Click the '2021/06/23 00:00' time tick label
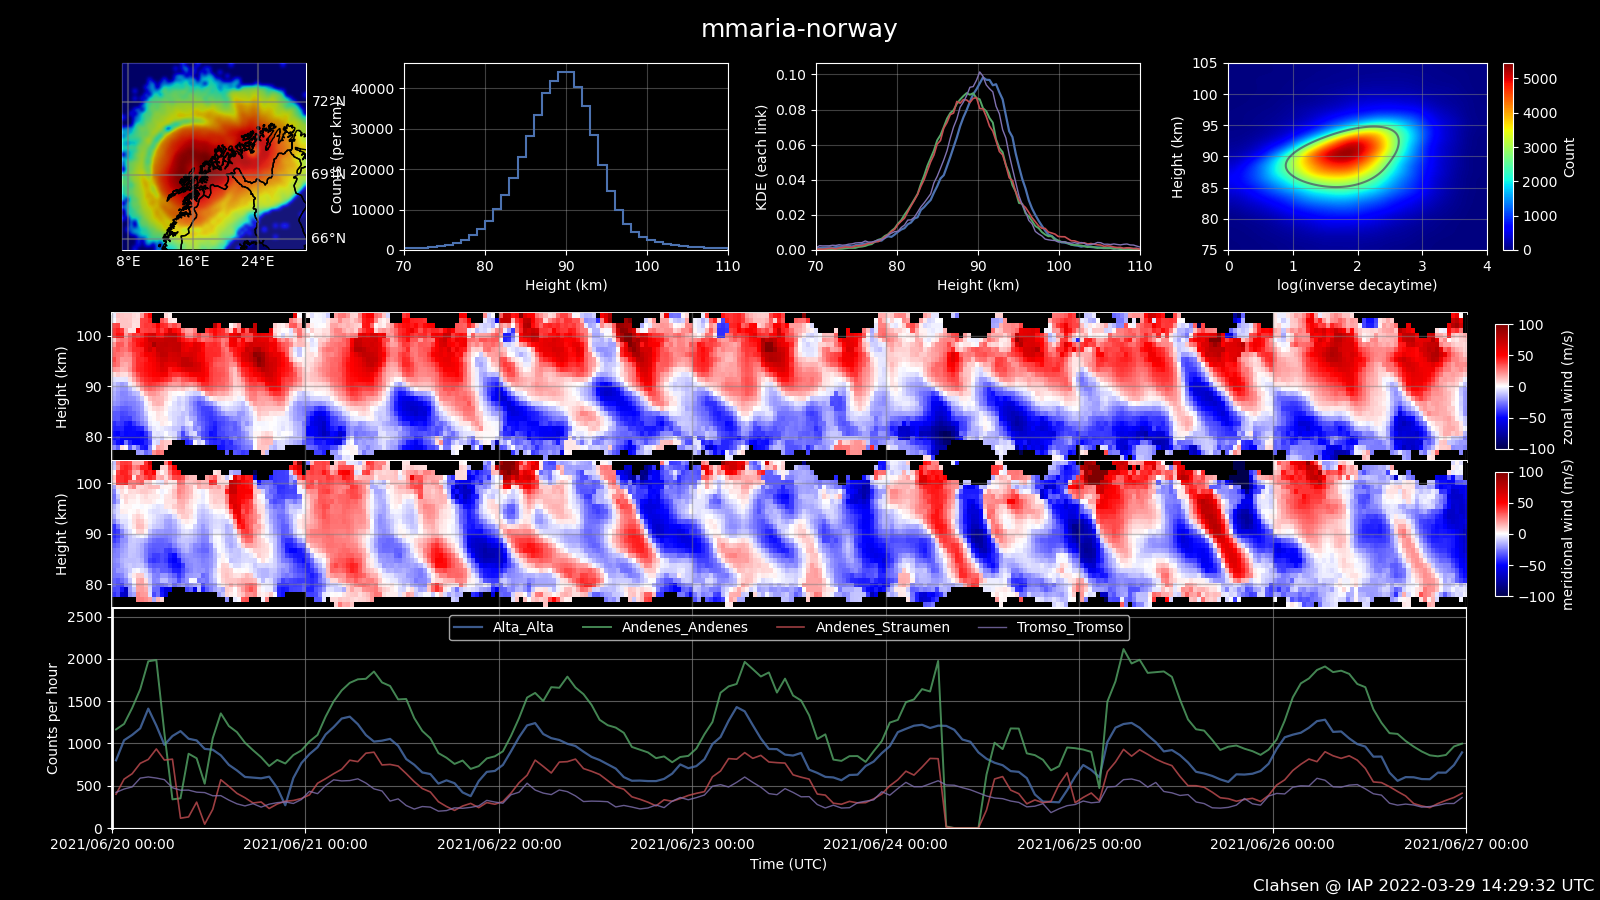 (x=692, y=844)
